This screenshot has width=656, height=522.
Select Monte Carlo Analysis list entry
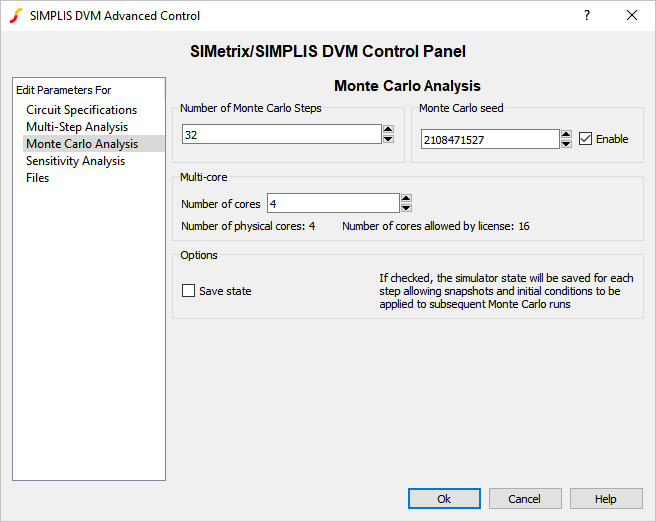pyautogui.click(x=82, y=144)
